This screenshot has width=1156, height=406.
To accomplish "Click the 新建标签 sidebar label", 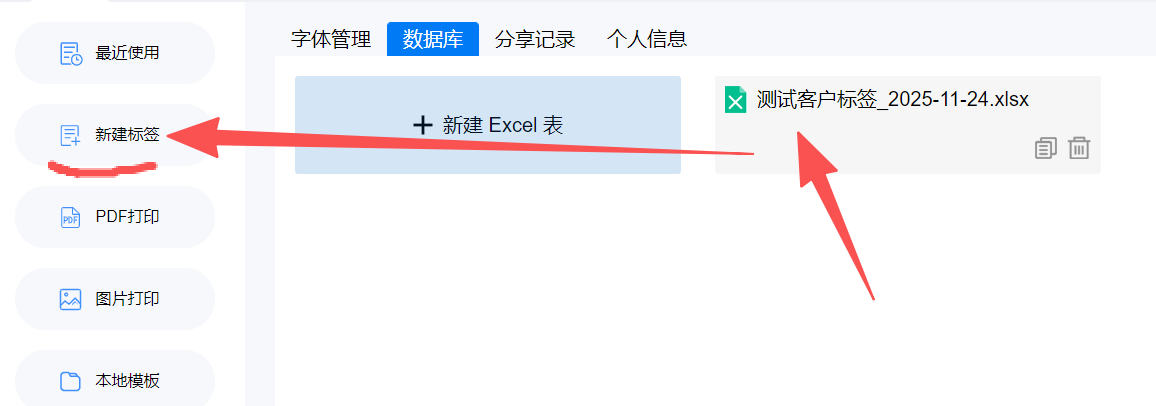I will (x=127, y=135).
